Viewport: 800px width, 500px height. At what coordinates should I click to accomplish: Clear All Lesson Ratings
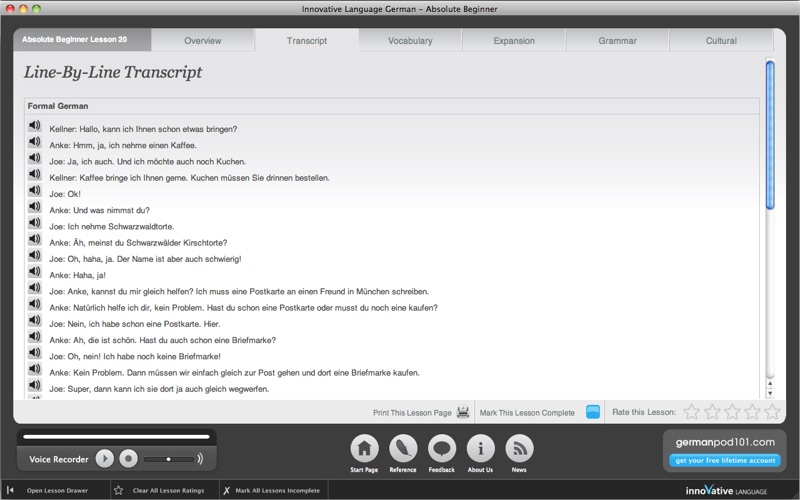(168, 490)
